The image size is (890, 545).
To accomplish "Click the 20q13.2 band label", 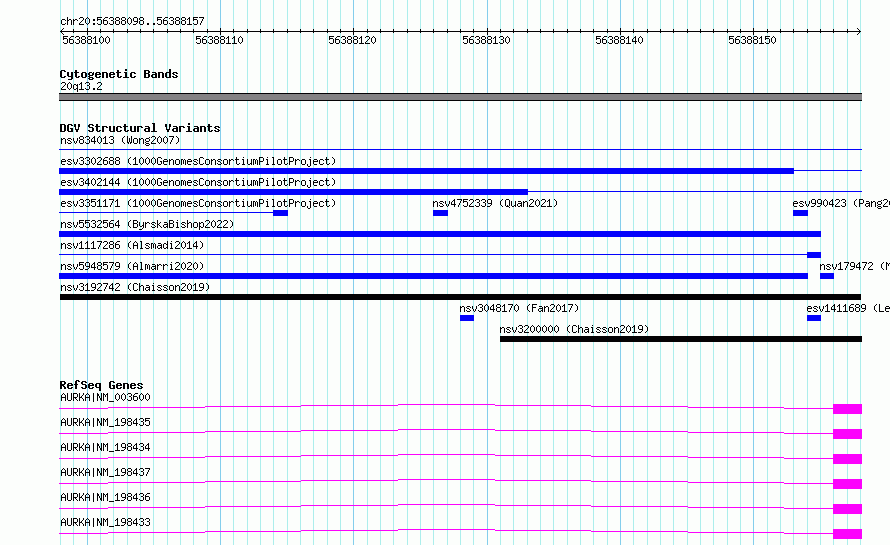I will [x=81, y=86].
